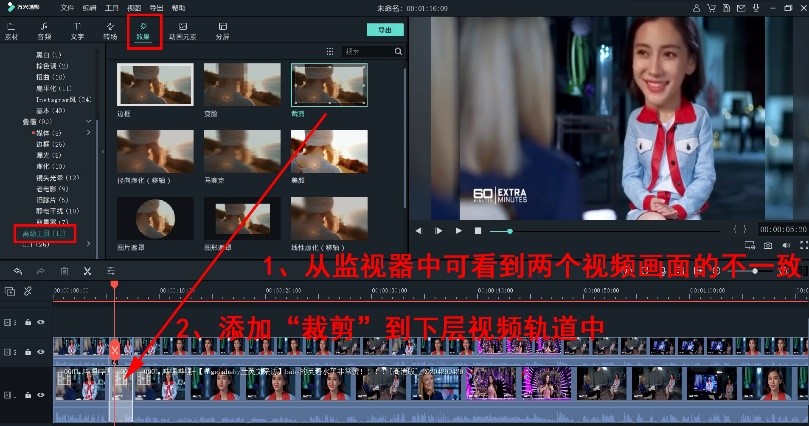This screenshot has height=426, width=809.
Task: Collapse the category panel via side handle
Action: click(102, 152)
